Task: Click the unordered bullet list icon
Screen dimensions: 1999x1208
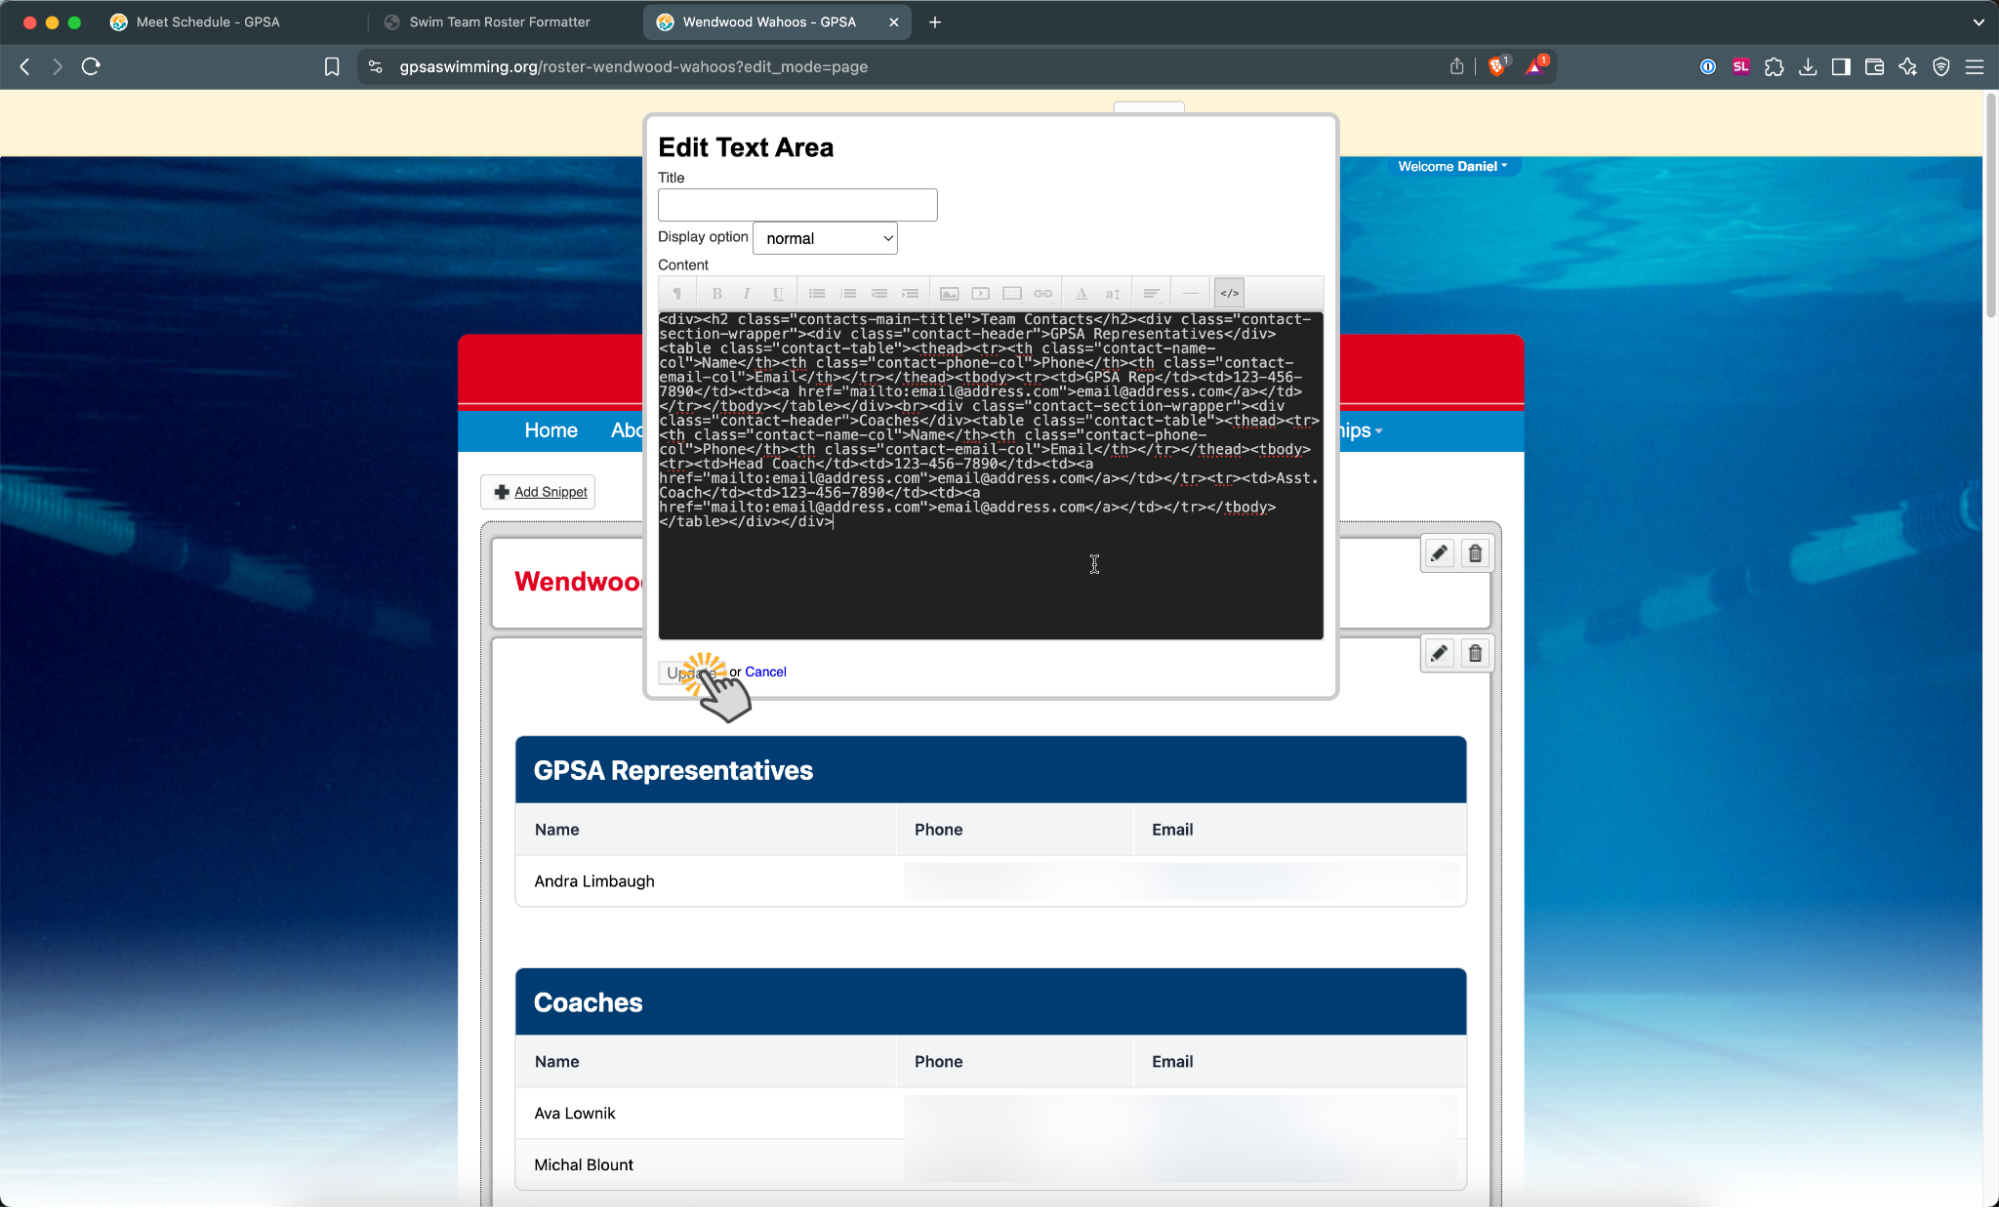Action: (817, 293)
